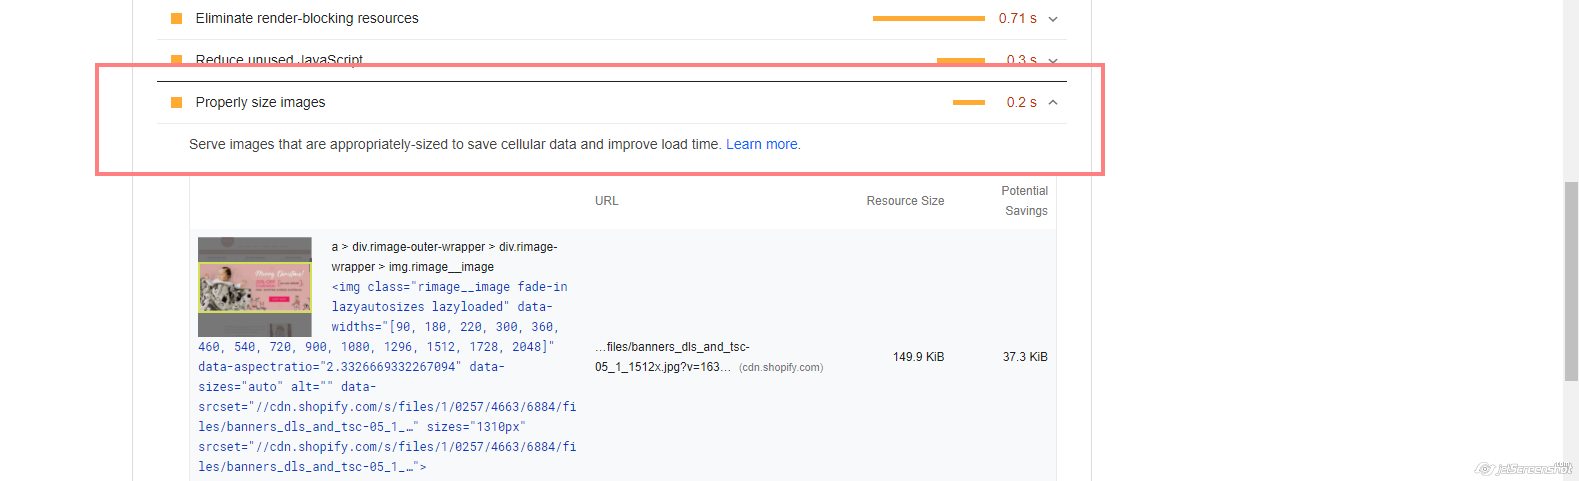Select the Eliminate render-blocking resources title
The width and height of the screenshot is (1579, 481).
click(x=307, y=18)
